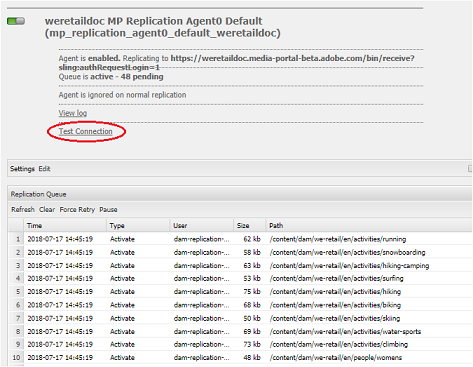Click the Test Connection link
This screenshot has height=367, width=473.
86,131
